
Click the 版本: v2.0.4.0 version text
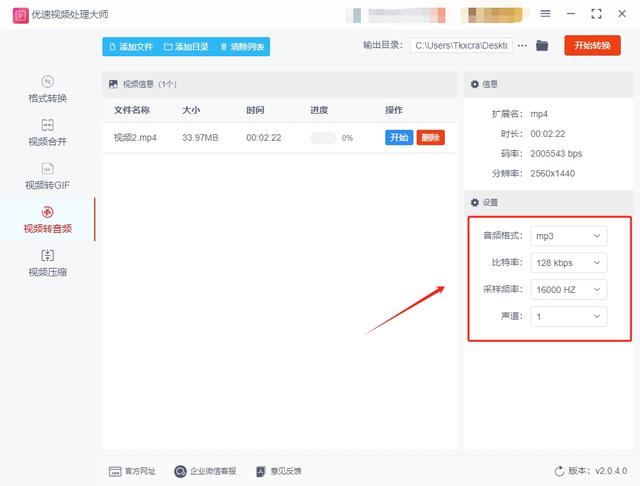(598, 471)
